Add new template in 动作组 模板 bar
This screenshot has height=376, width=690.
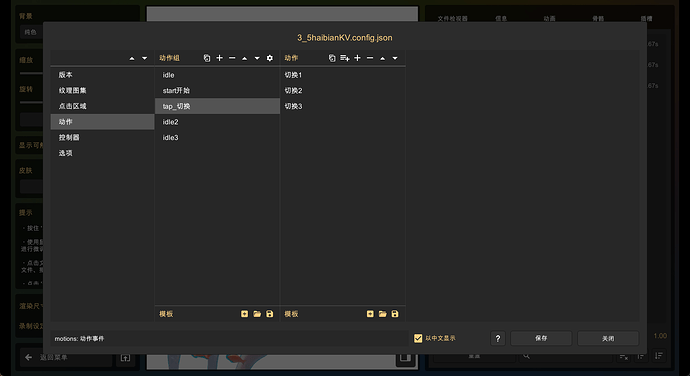point(245,314)
